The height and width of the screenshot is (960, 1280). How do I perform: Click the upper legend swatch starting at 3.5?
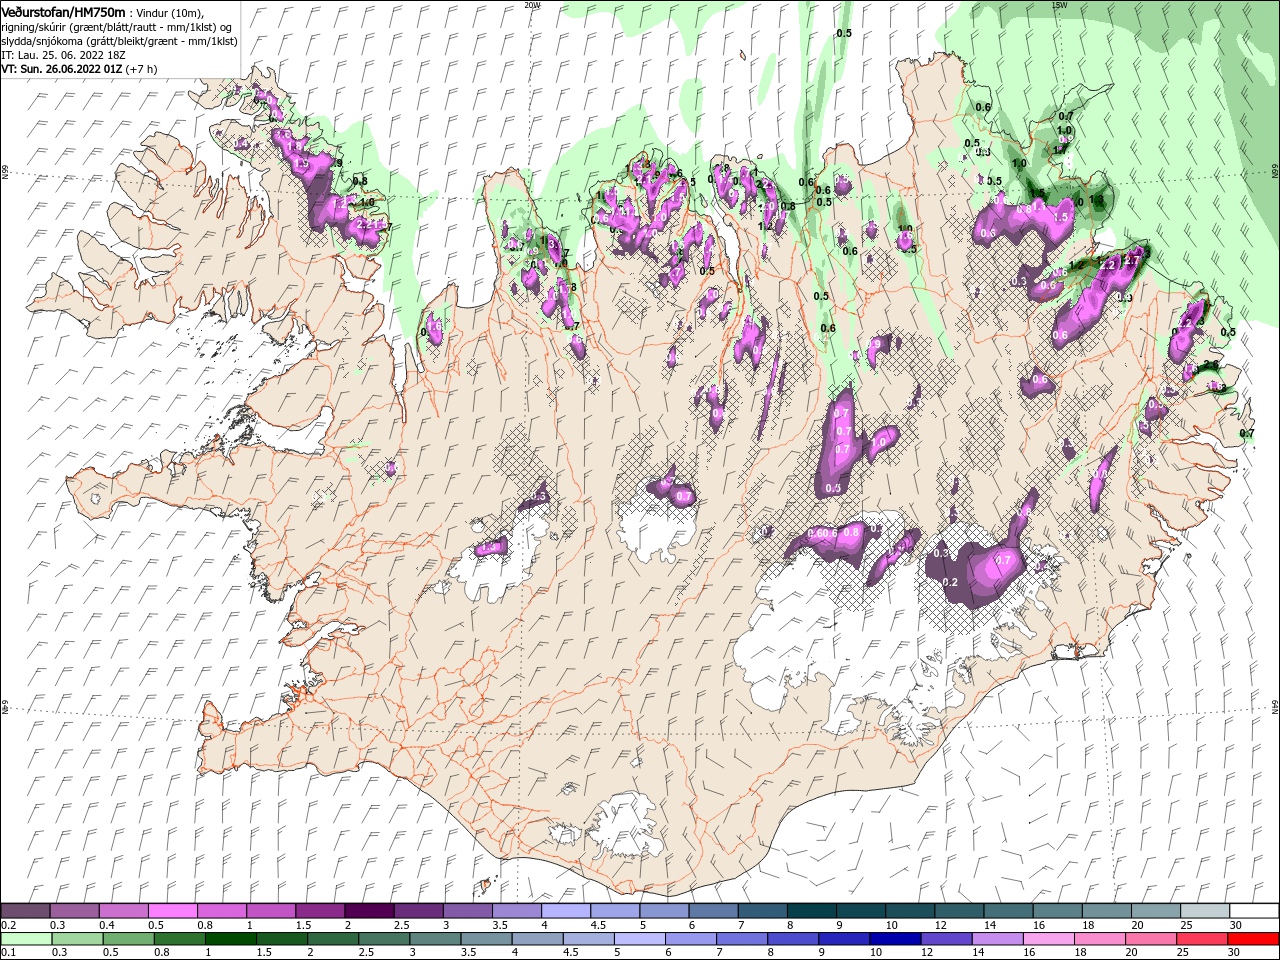pos(517,911)
